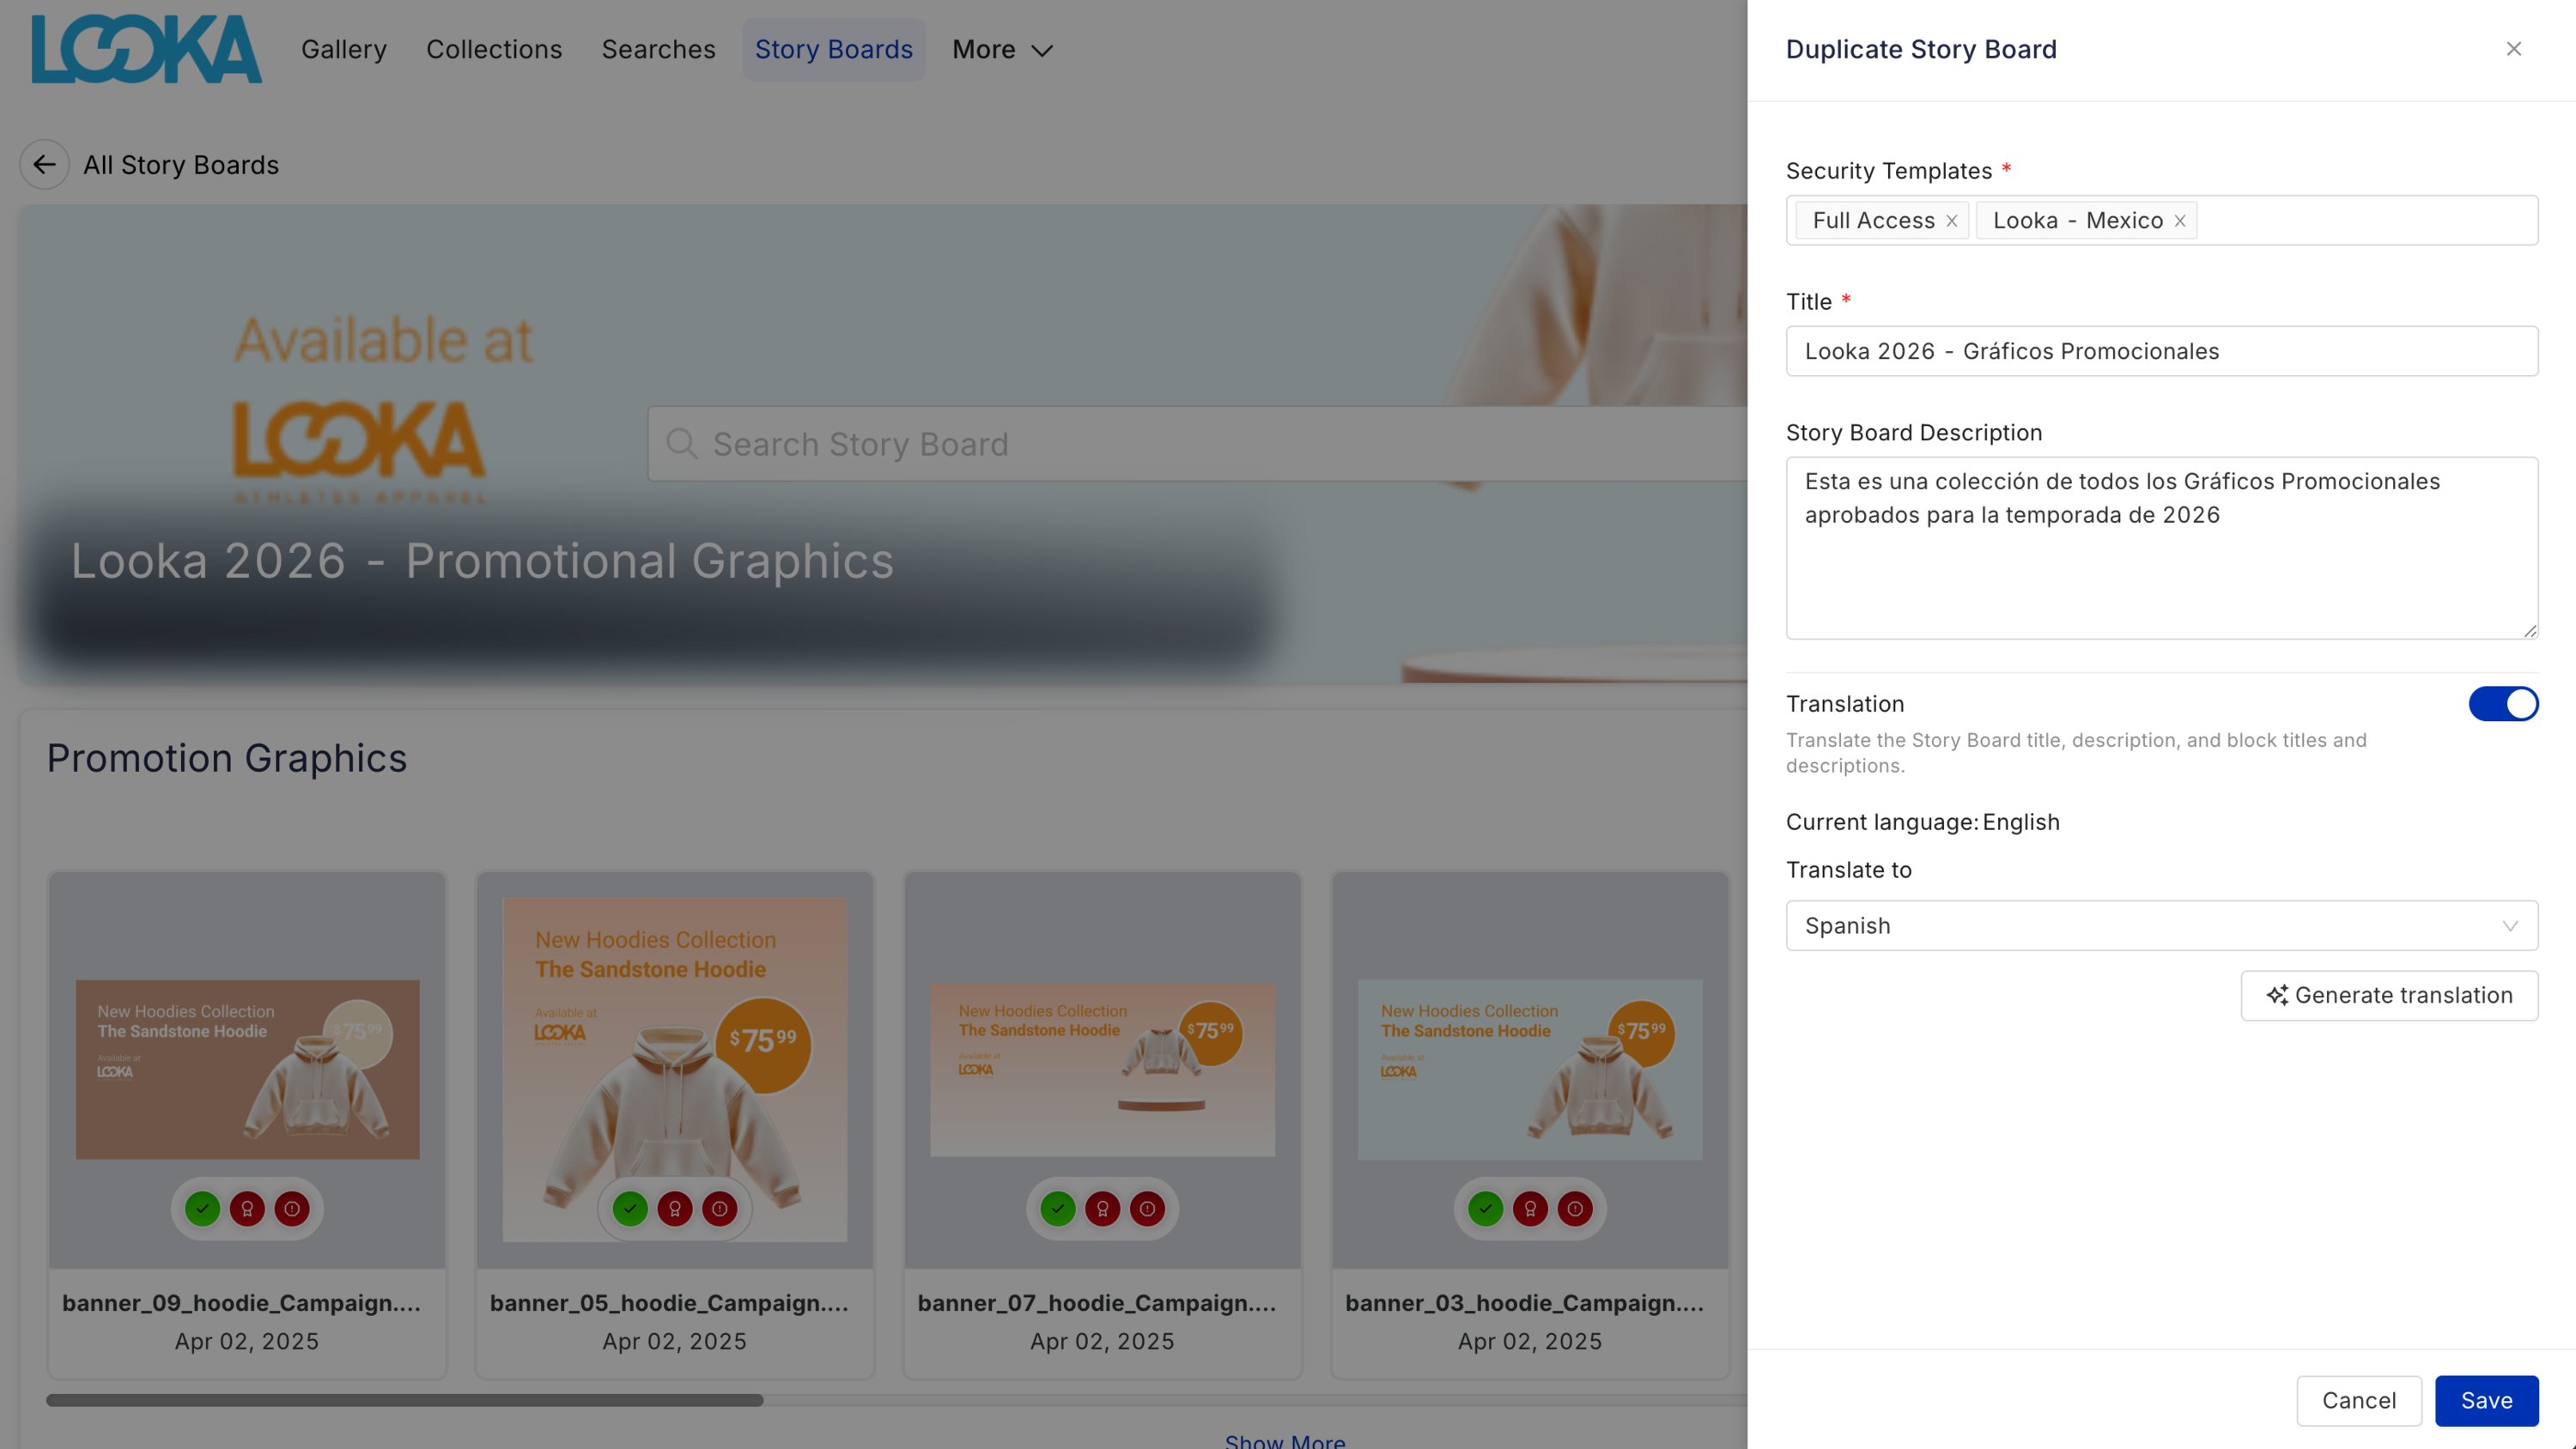Open the Gallery tab
Viewport: 2576px width, 1449px height.
click(x=344, y=49)
